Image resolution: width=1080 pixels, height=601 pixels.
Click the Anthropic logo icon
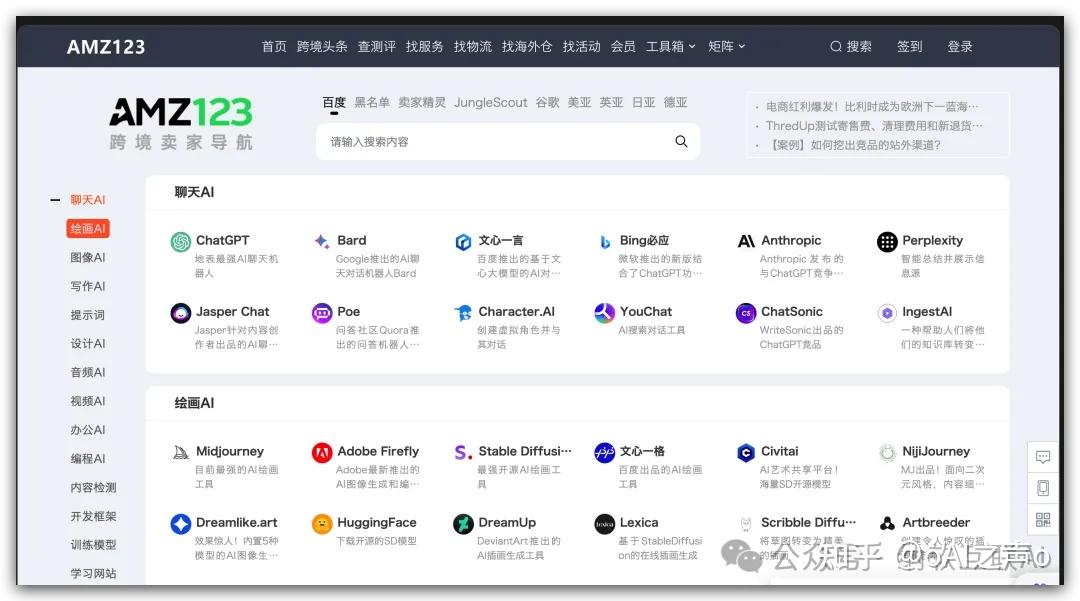[746, 240]
